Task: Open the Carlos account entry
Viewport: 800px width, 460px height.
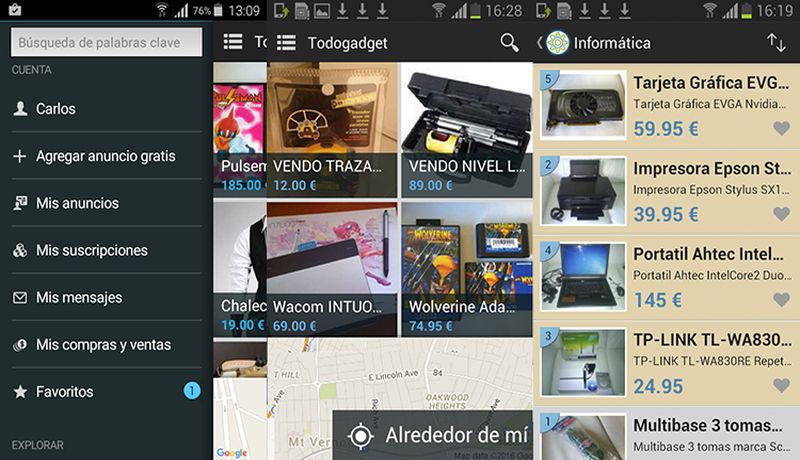Action: coord(106,109)
